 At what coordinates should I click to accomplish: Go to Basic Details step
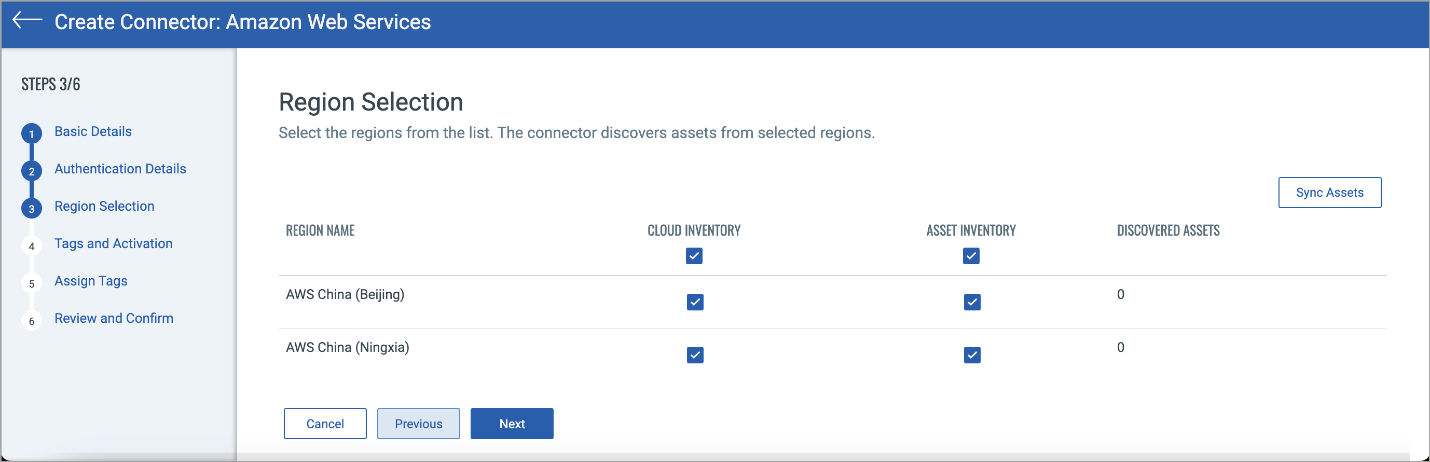pyautogui.click(x=93, y=131)
